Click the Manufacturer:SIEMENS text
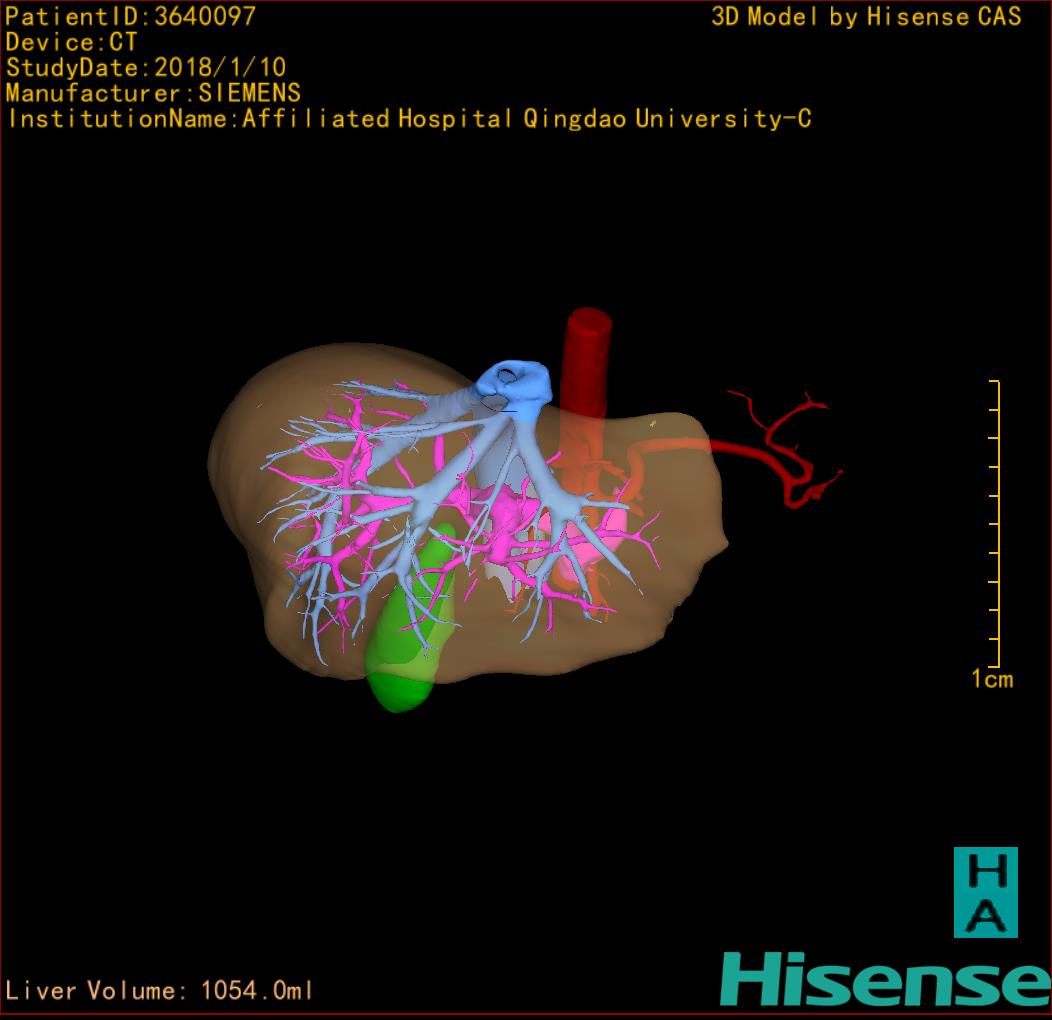This screenshot has width=1052, height=1020. pyautogui.click(x=153, y=93)
